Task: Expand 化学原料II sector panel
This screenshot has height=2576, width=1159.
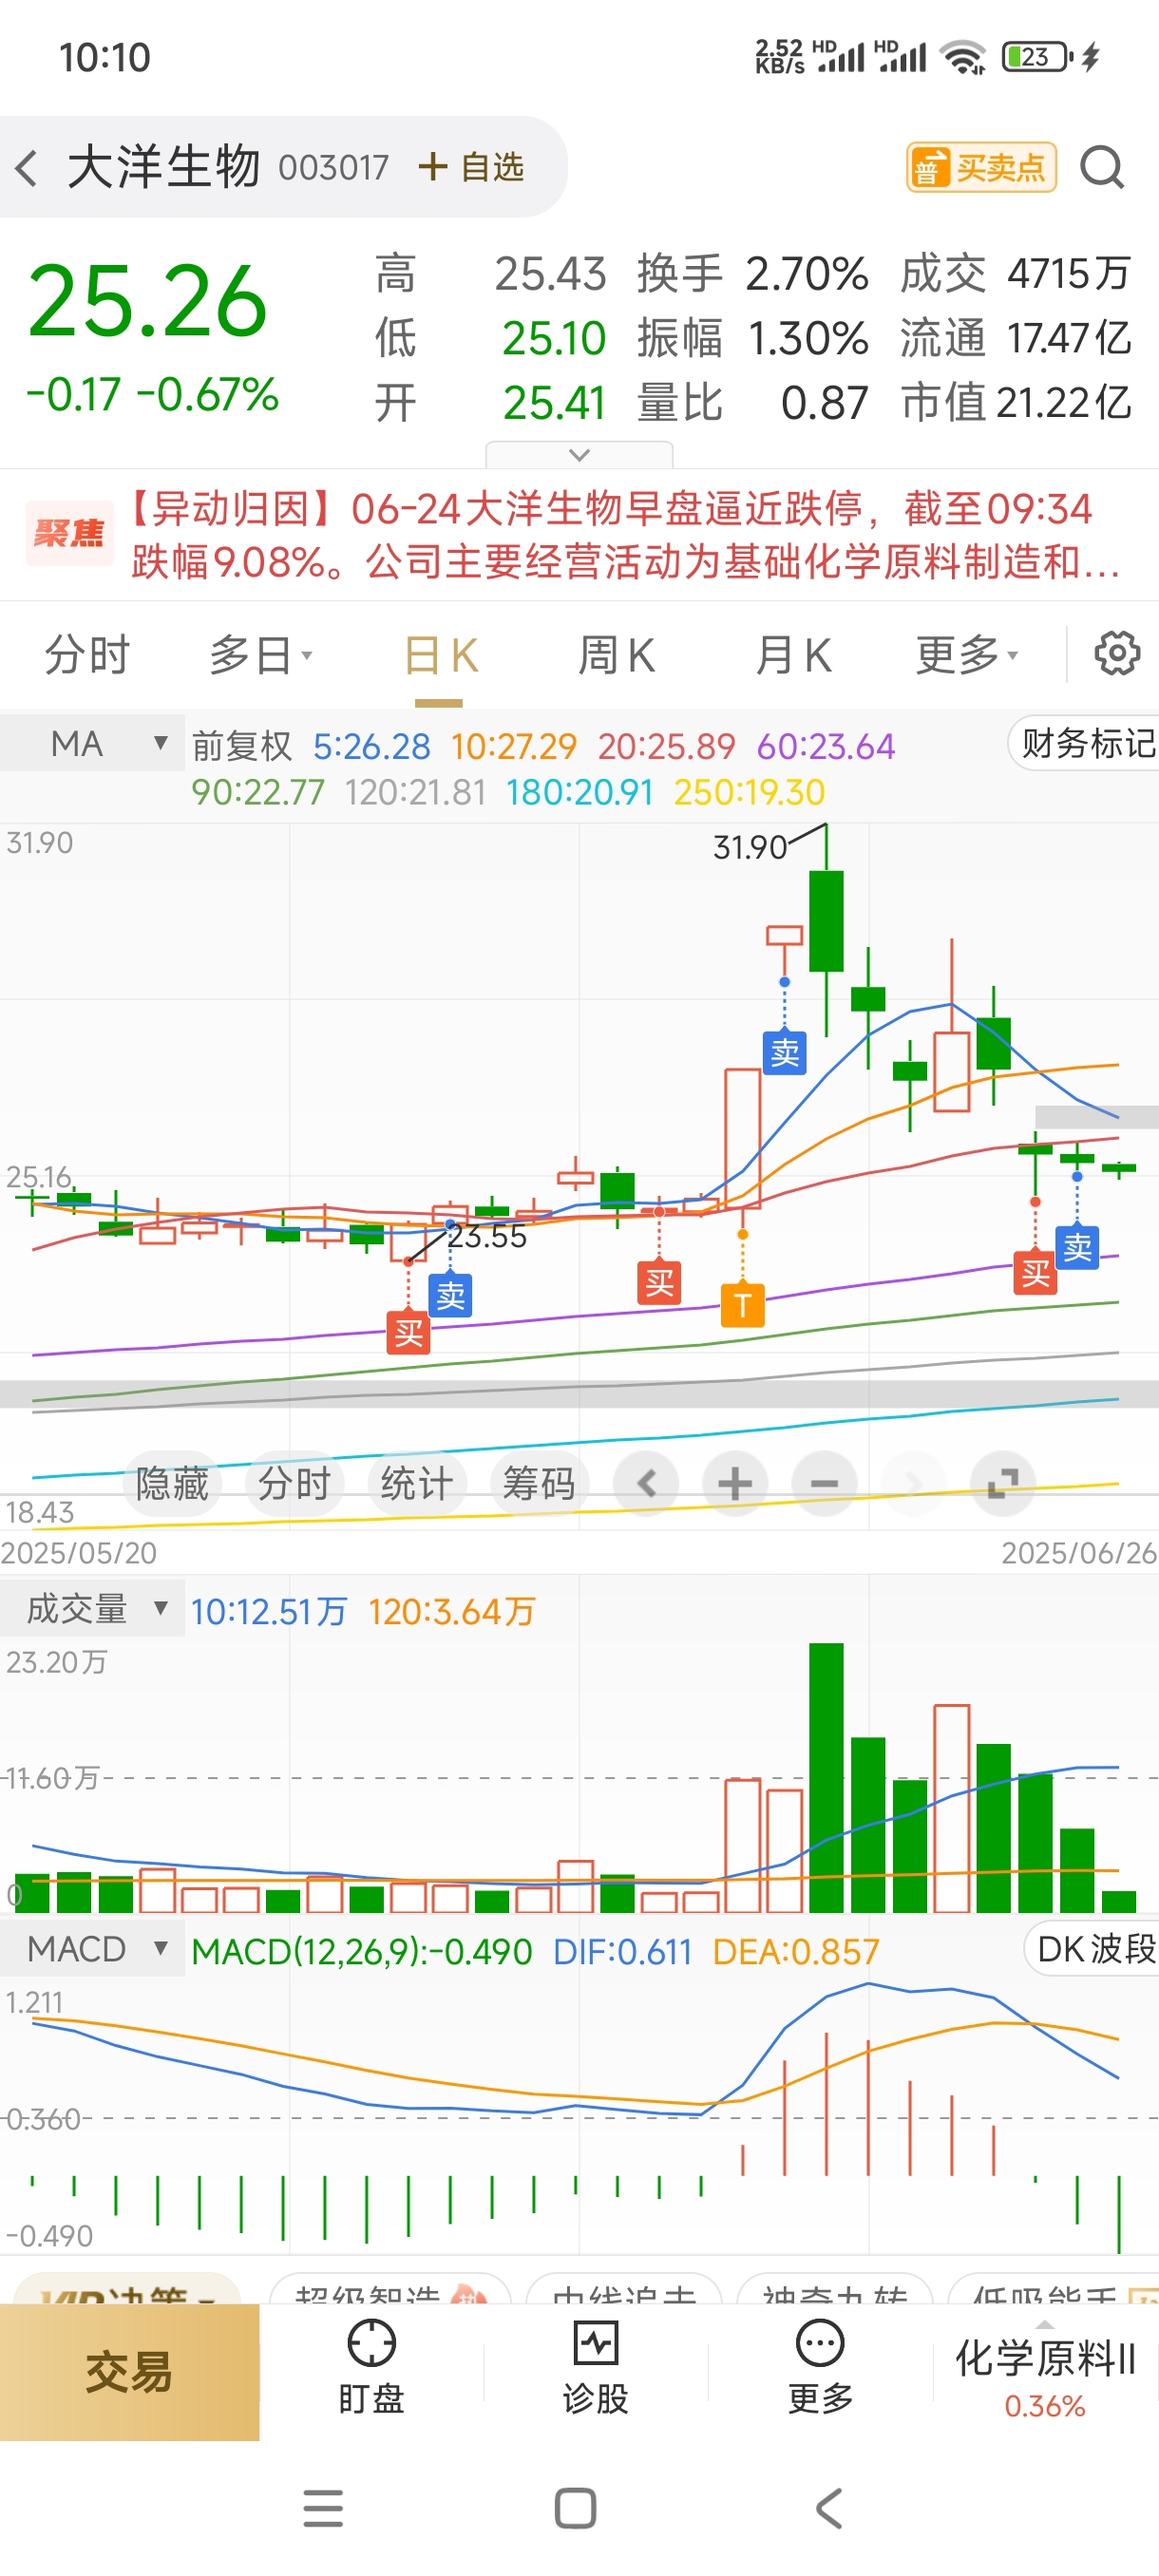Action: [1045, 2375]
